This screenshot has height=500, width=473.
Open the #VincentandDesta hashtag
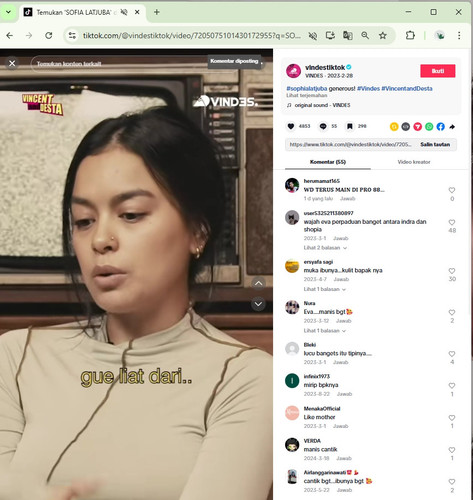(x=407, y=89)
